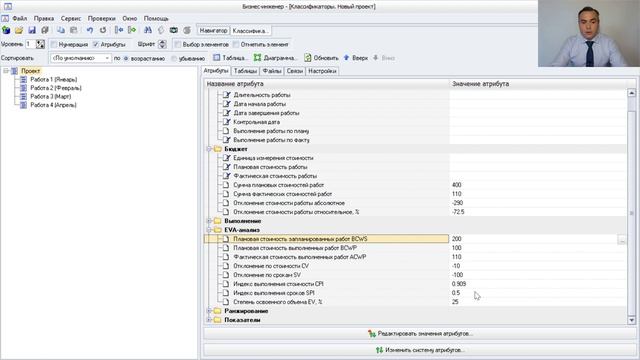Open the По умолчанию sort dropdown
The image size is (640, 360).
80,58
